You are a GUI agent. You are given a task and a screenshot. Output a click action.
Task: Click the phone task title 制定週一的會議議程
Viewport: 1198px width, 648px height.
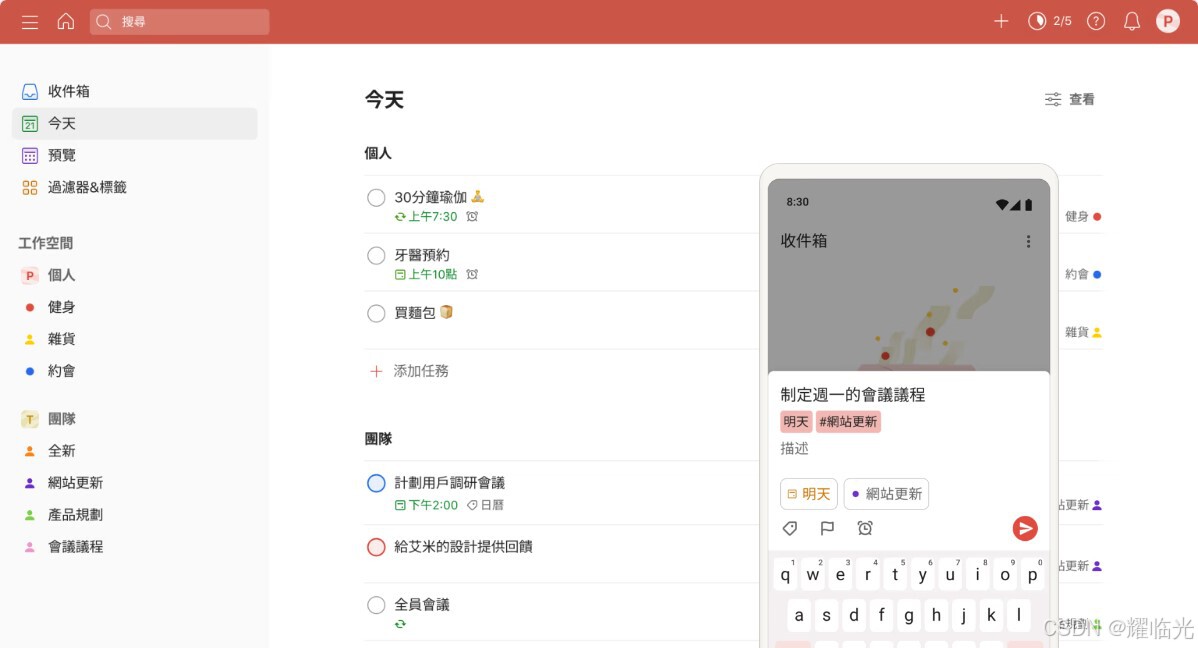[x=853, y=395]
